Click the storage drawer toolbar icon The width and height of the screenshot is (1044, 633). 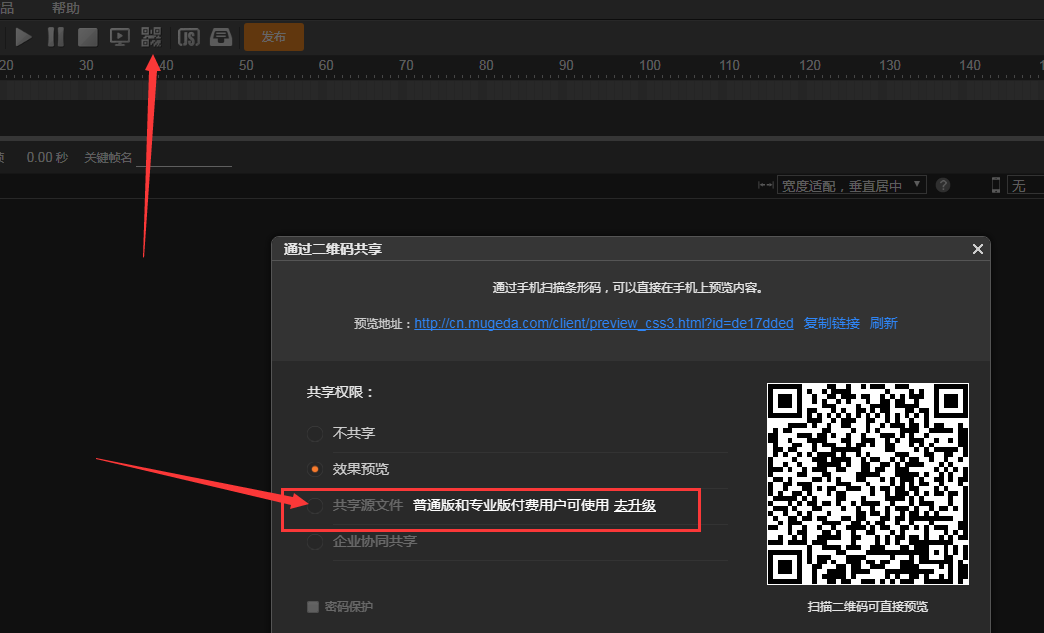pos(221,37)
